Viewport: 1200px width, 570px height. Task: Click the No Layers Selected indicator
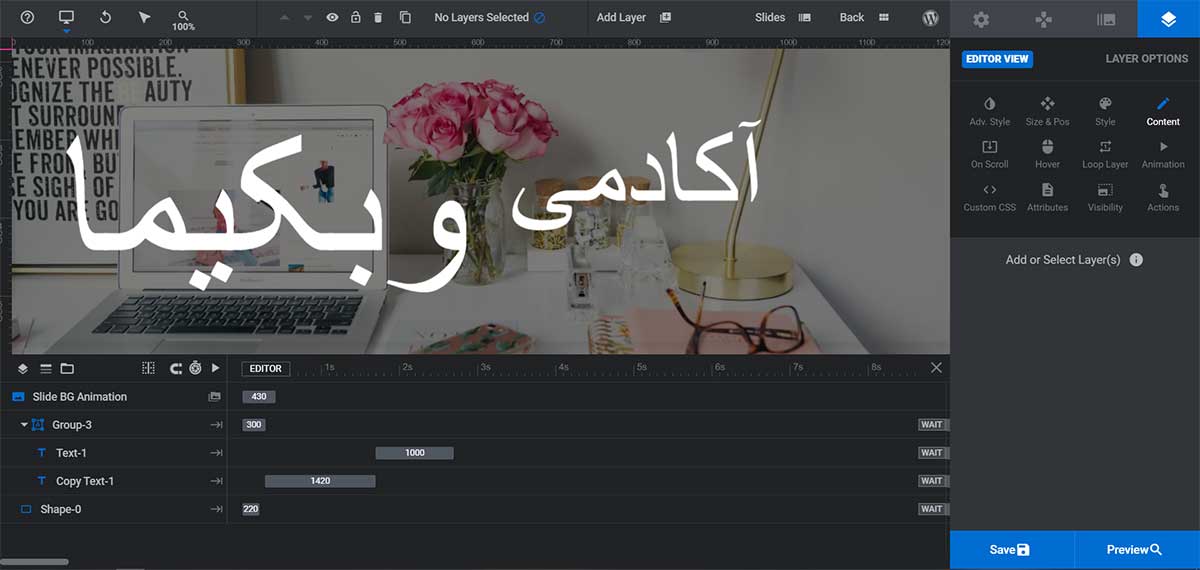tap(490, 18)
